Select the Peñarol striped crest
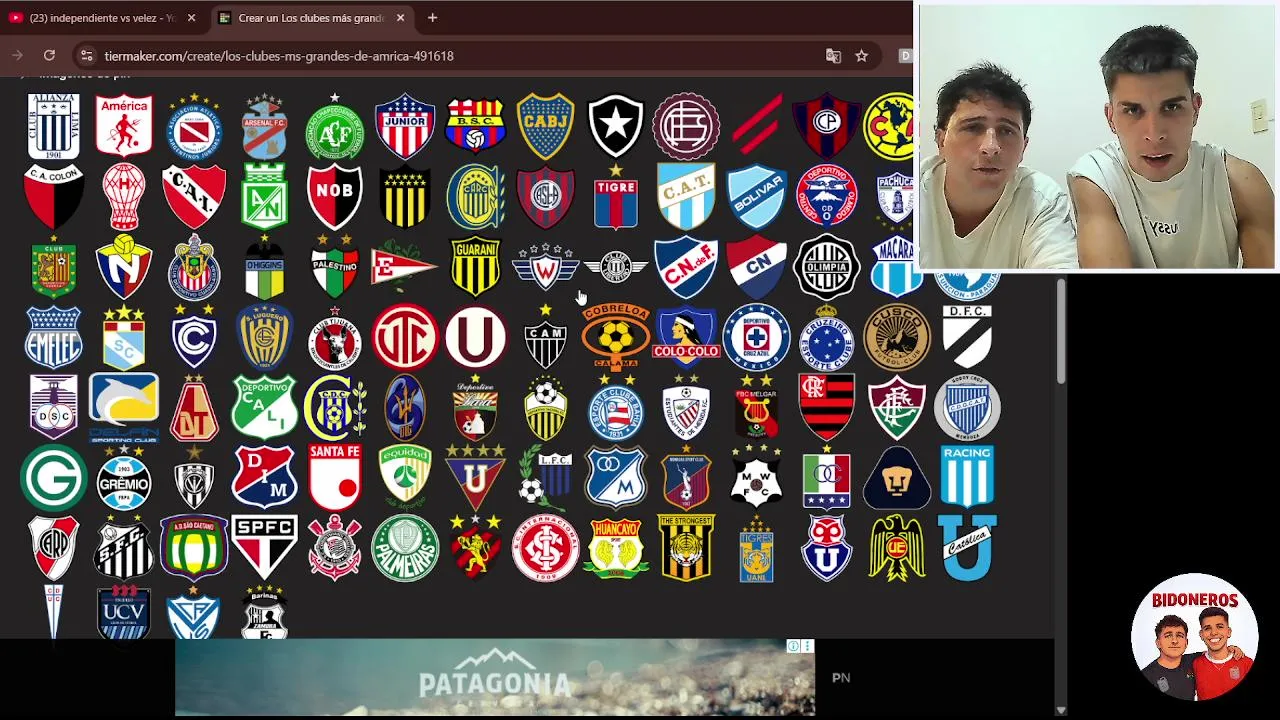Screen dimensions: 1280x720 405,197
